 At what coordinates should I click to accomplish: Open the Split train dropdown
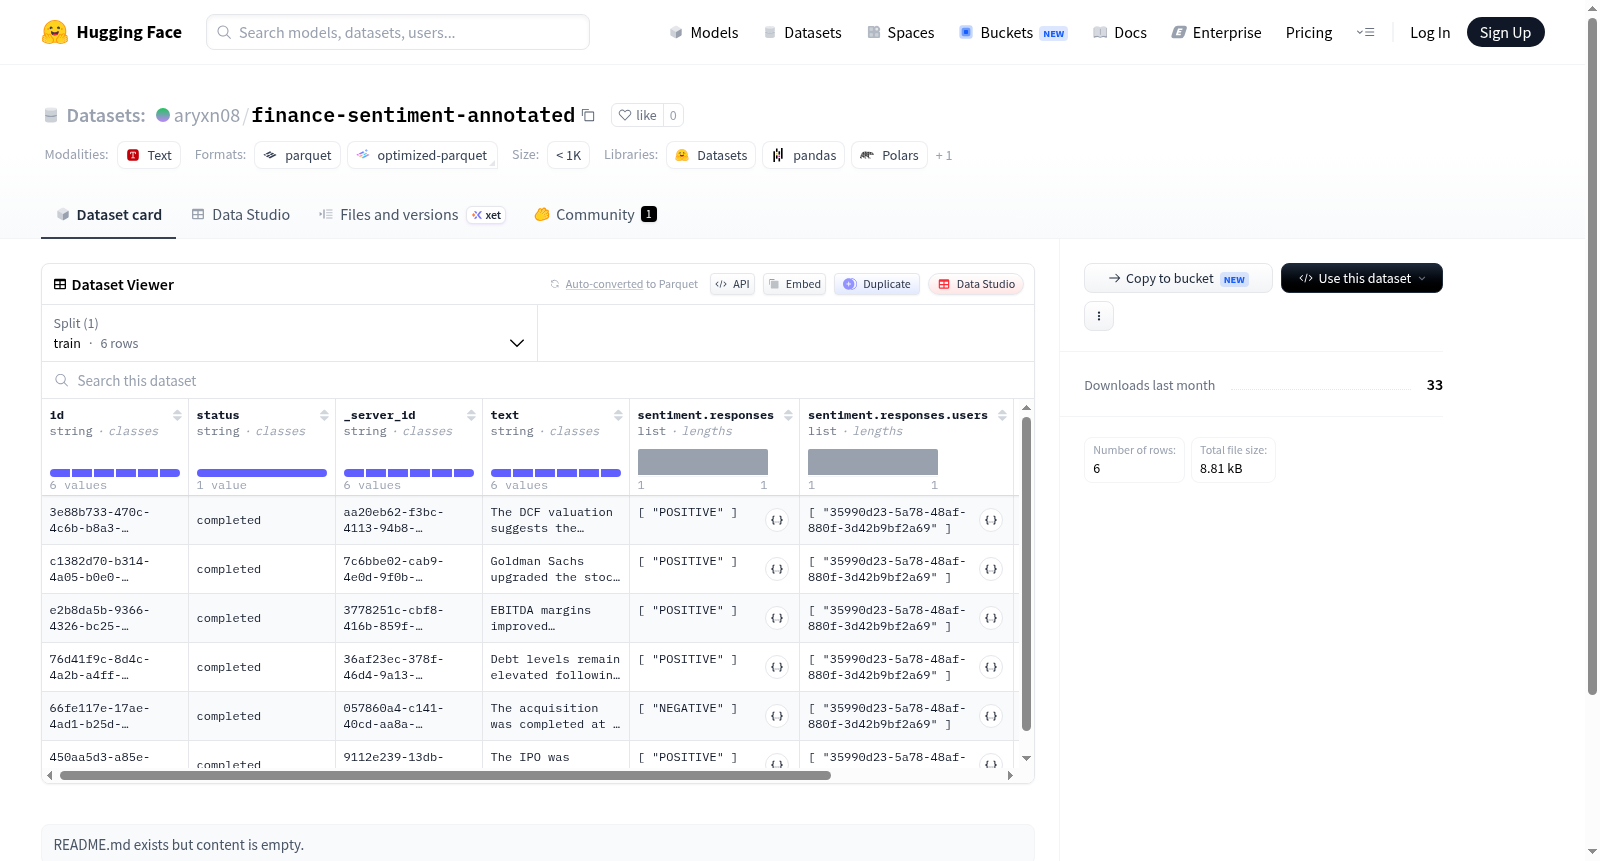click(x=290, y=333)
